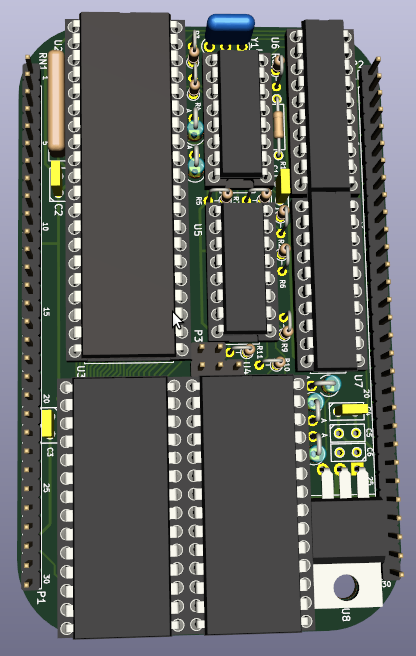Click the mounting hole in regulator U8
Viewport: 416px width, 656px height.
click(347, 587)
